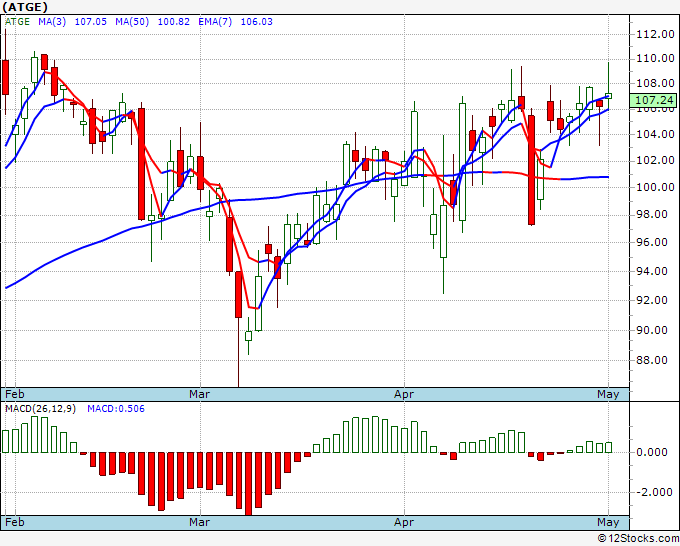Screen dimensions: 680x546
Task: Select the EMA(7) legend label
Action: [x=215, y=21]
